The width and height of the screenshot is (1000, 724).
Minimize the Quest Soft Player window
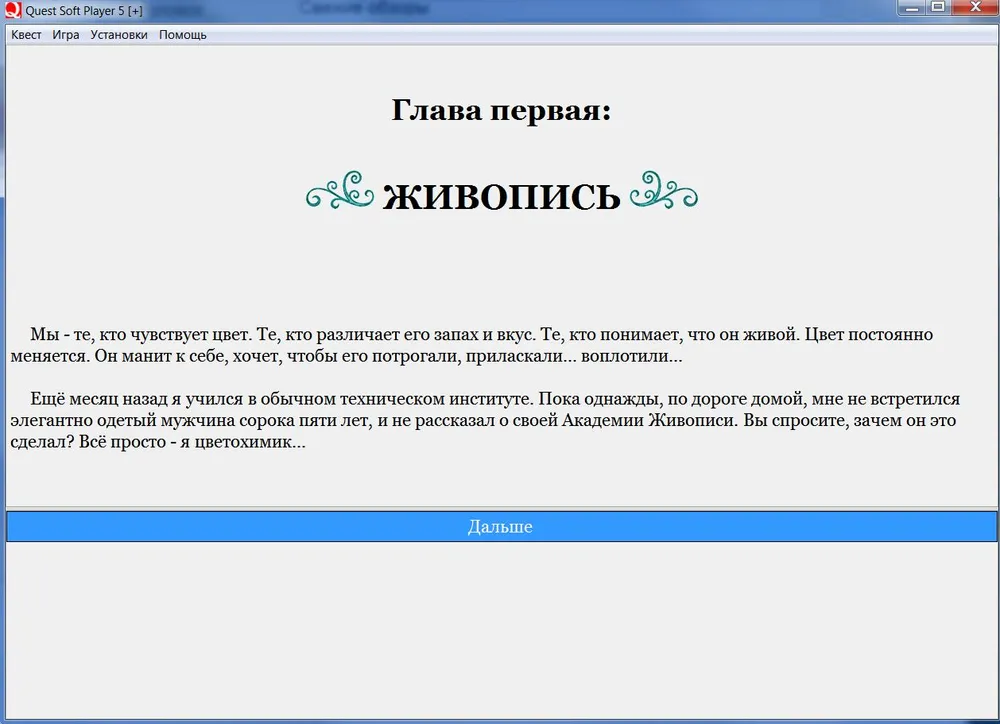tap(911, 8)
